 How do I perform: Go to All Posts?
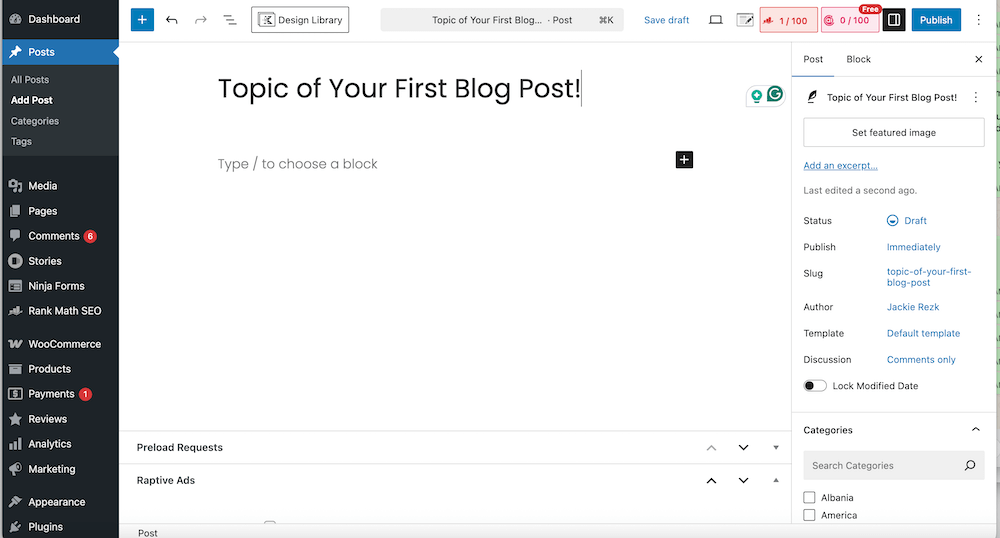(x=30, y=80)
